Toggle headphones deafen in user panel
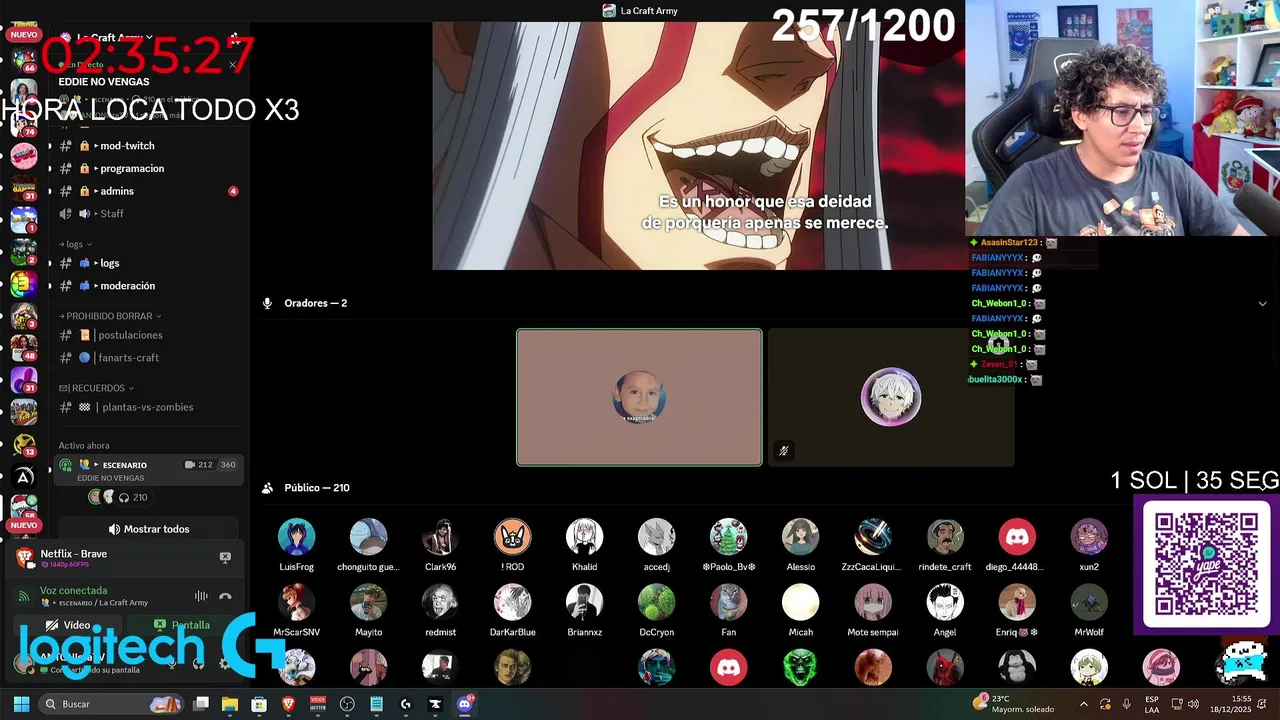This screenshot has width=1280, height=720. 198,663
